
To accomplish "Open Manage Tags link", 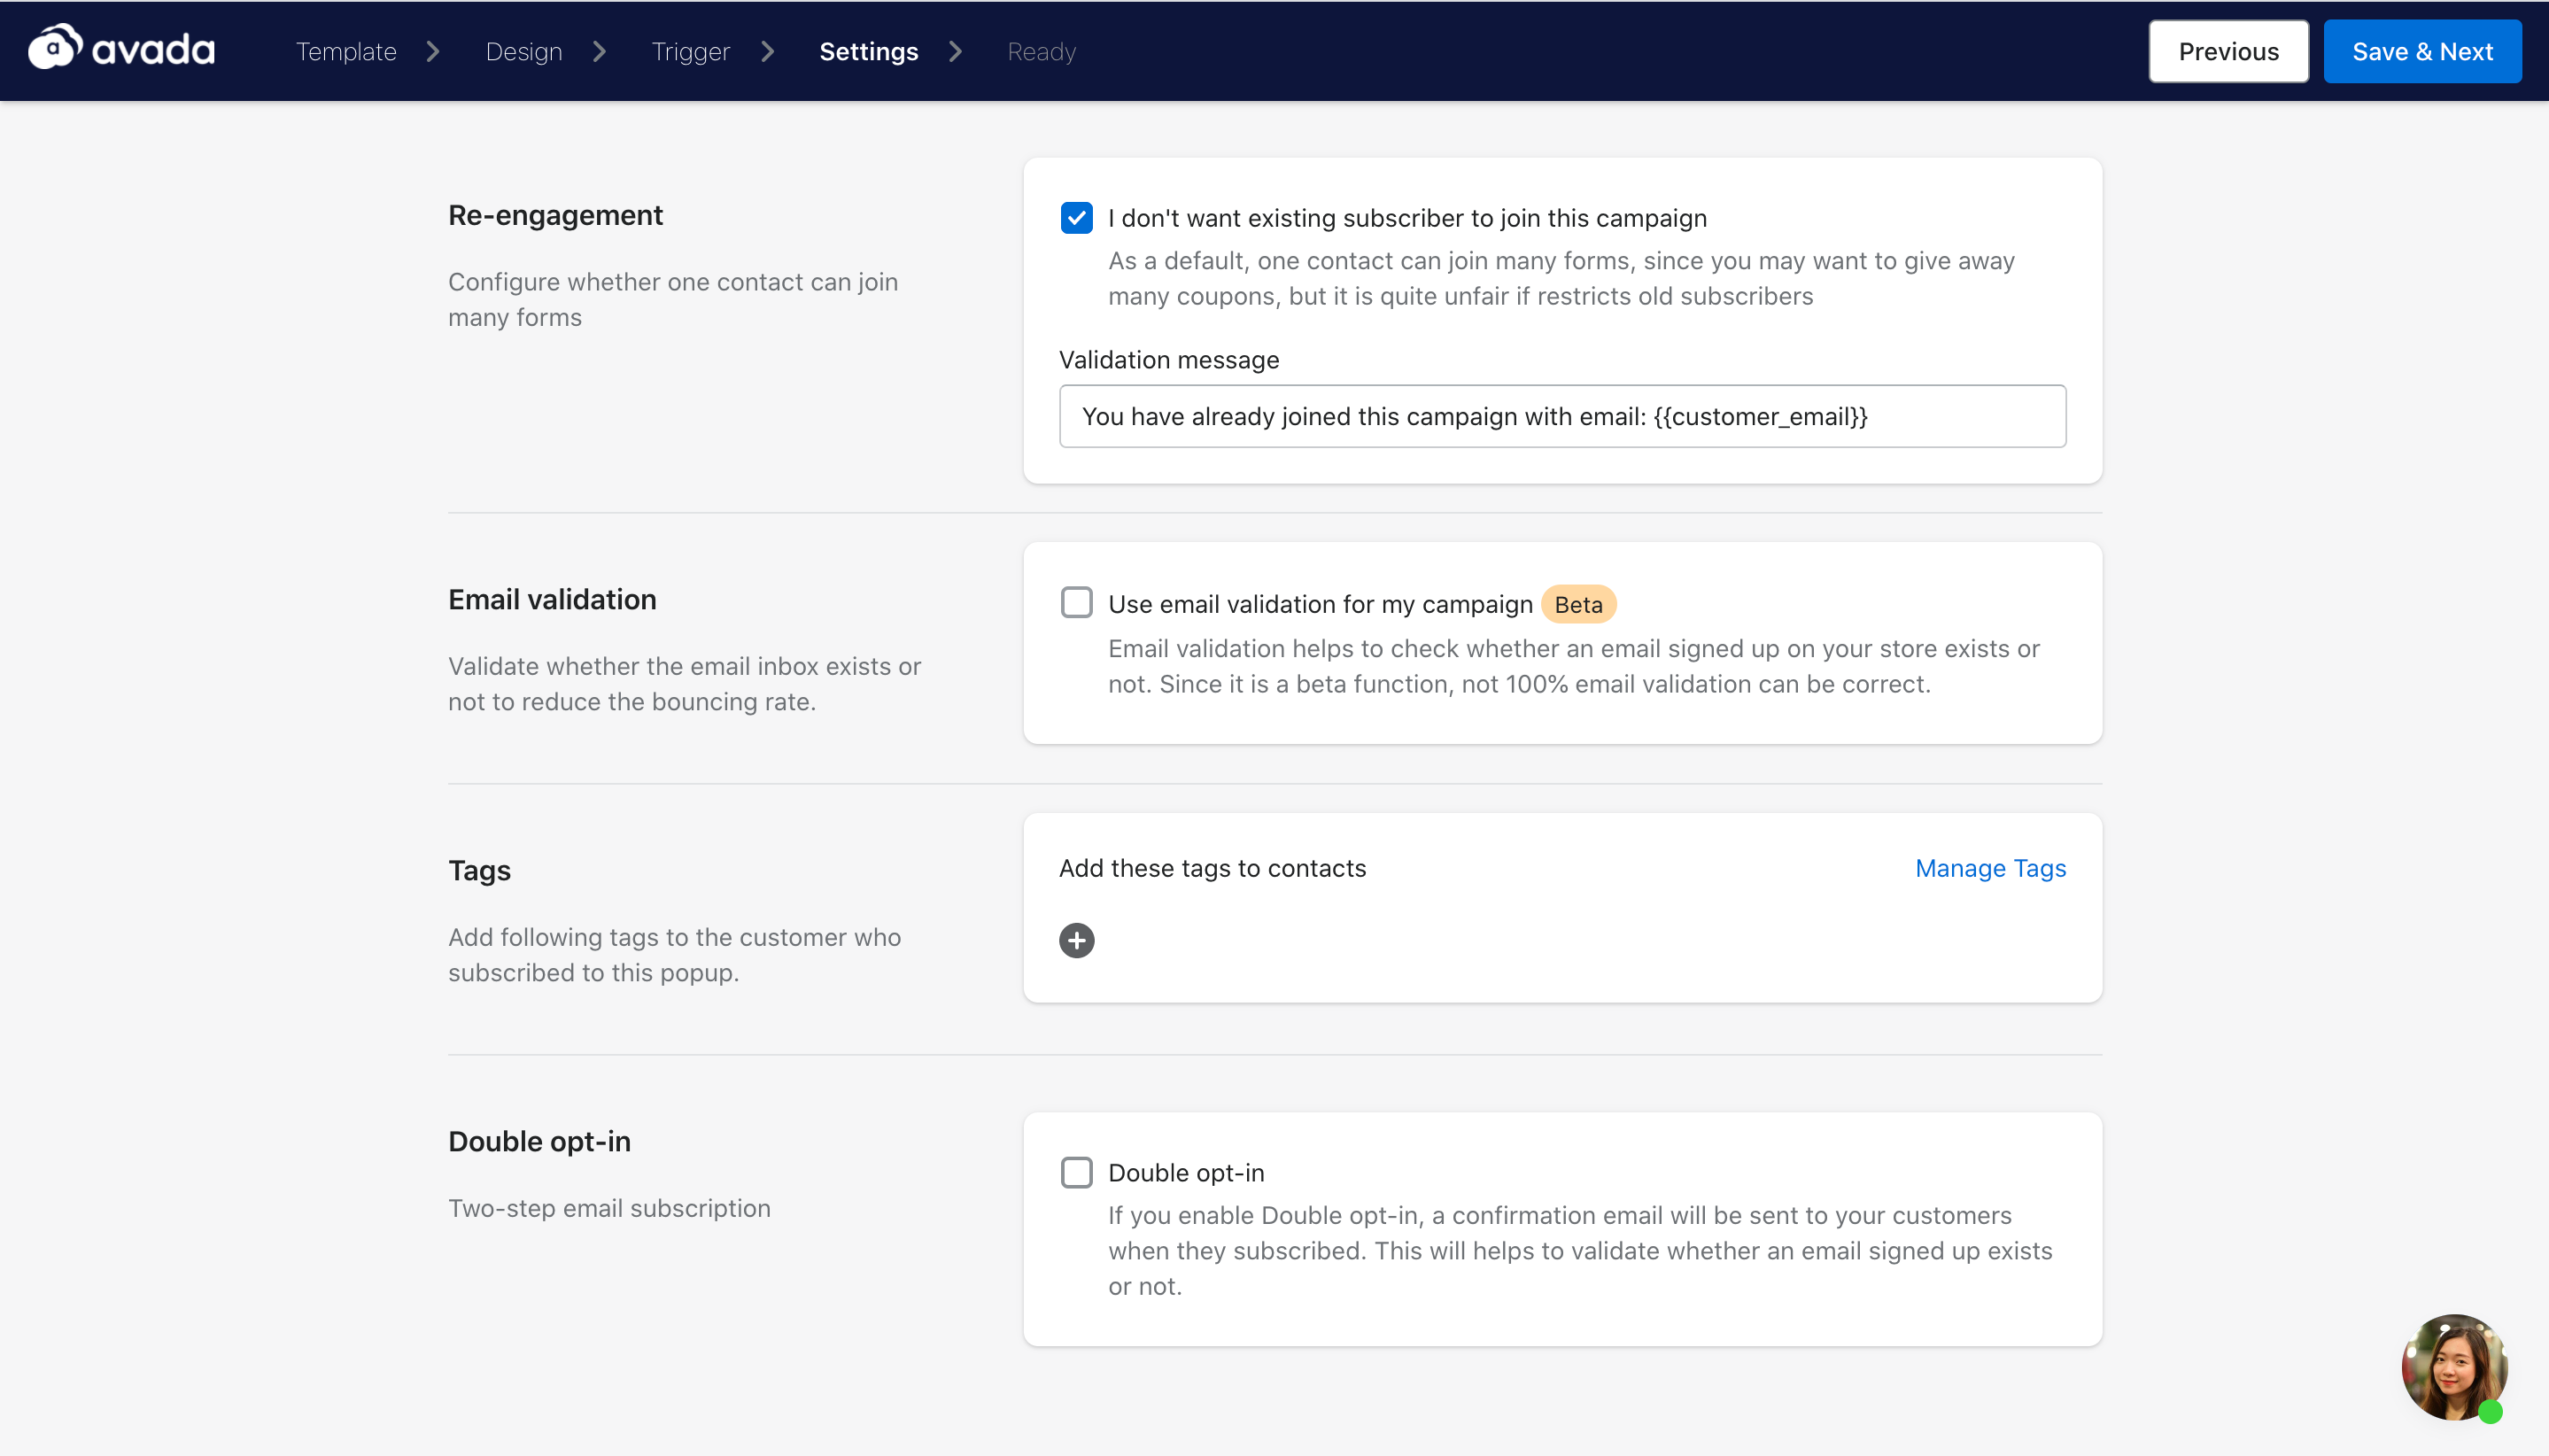I will coord(1990,868).
